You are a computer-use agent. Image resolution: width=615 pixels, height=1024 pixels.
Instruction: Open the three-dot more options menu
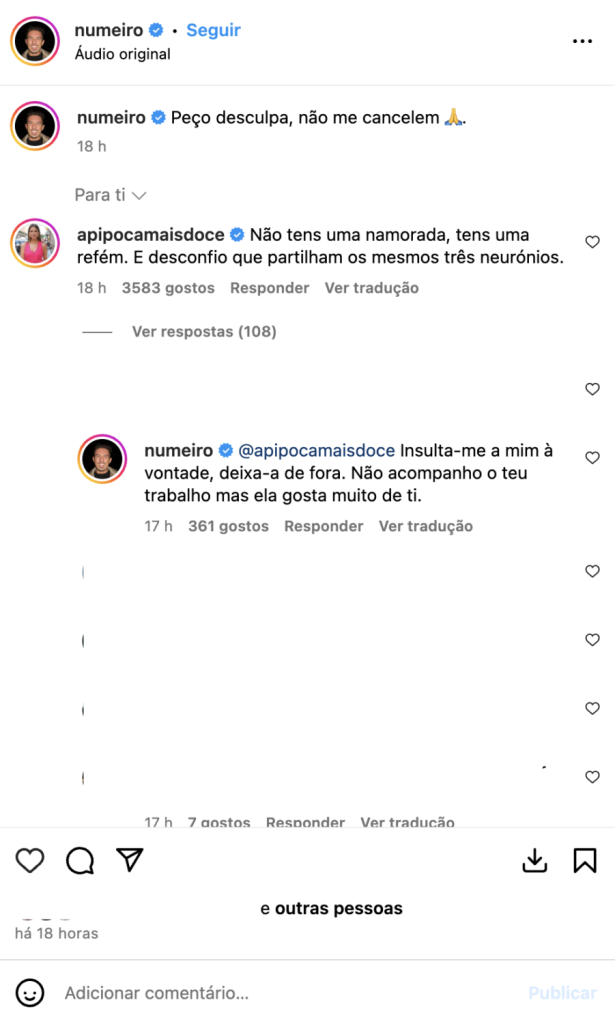582,41
